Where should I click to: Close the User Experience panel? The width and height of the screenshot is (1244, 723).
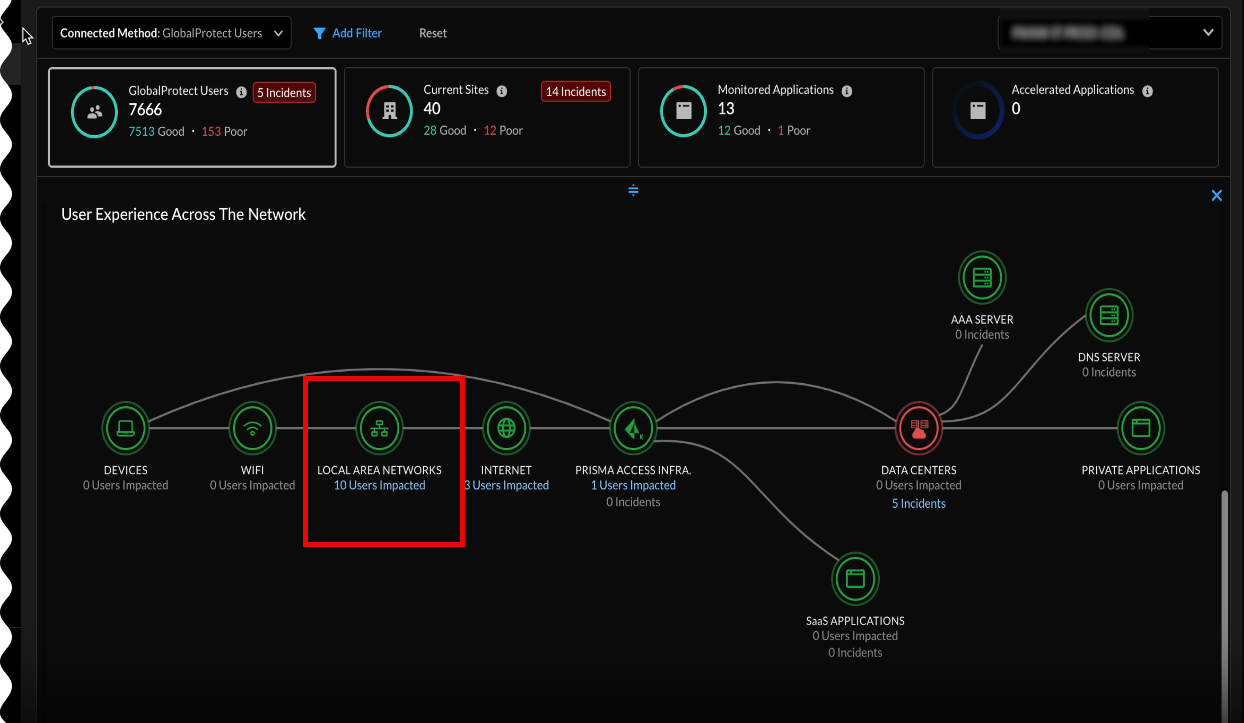[x=1217, y=196]
